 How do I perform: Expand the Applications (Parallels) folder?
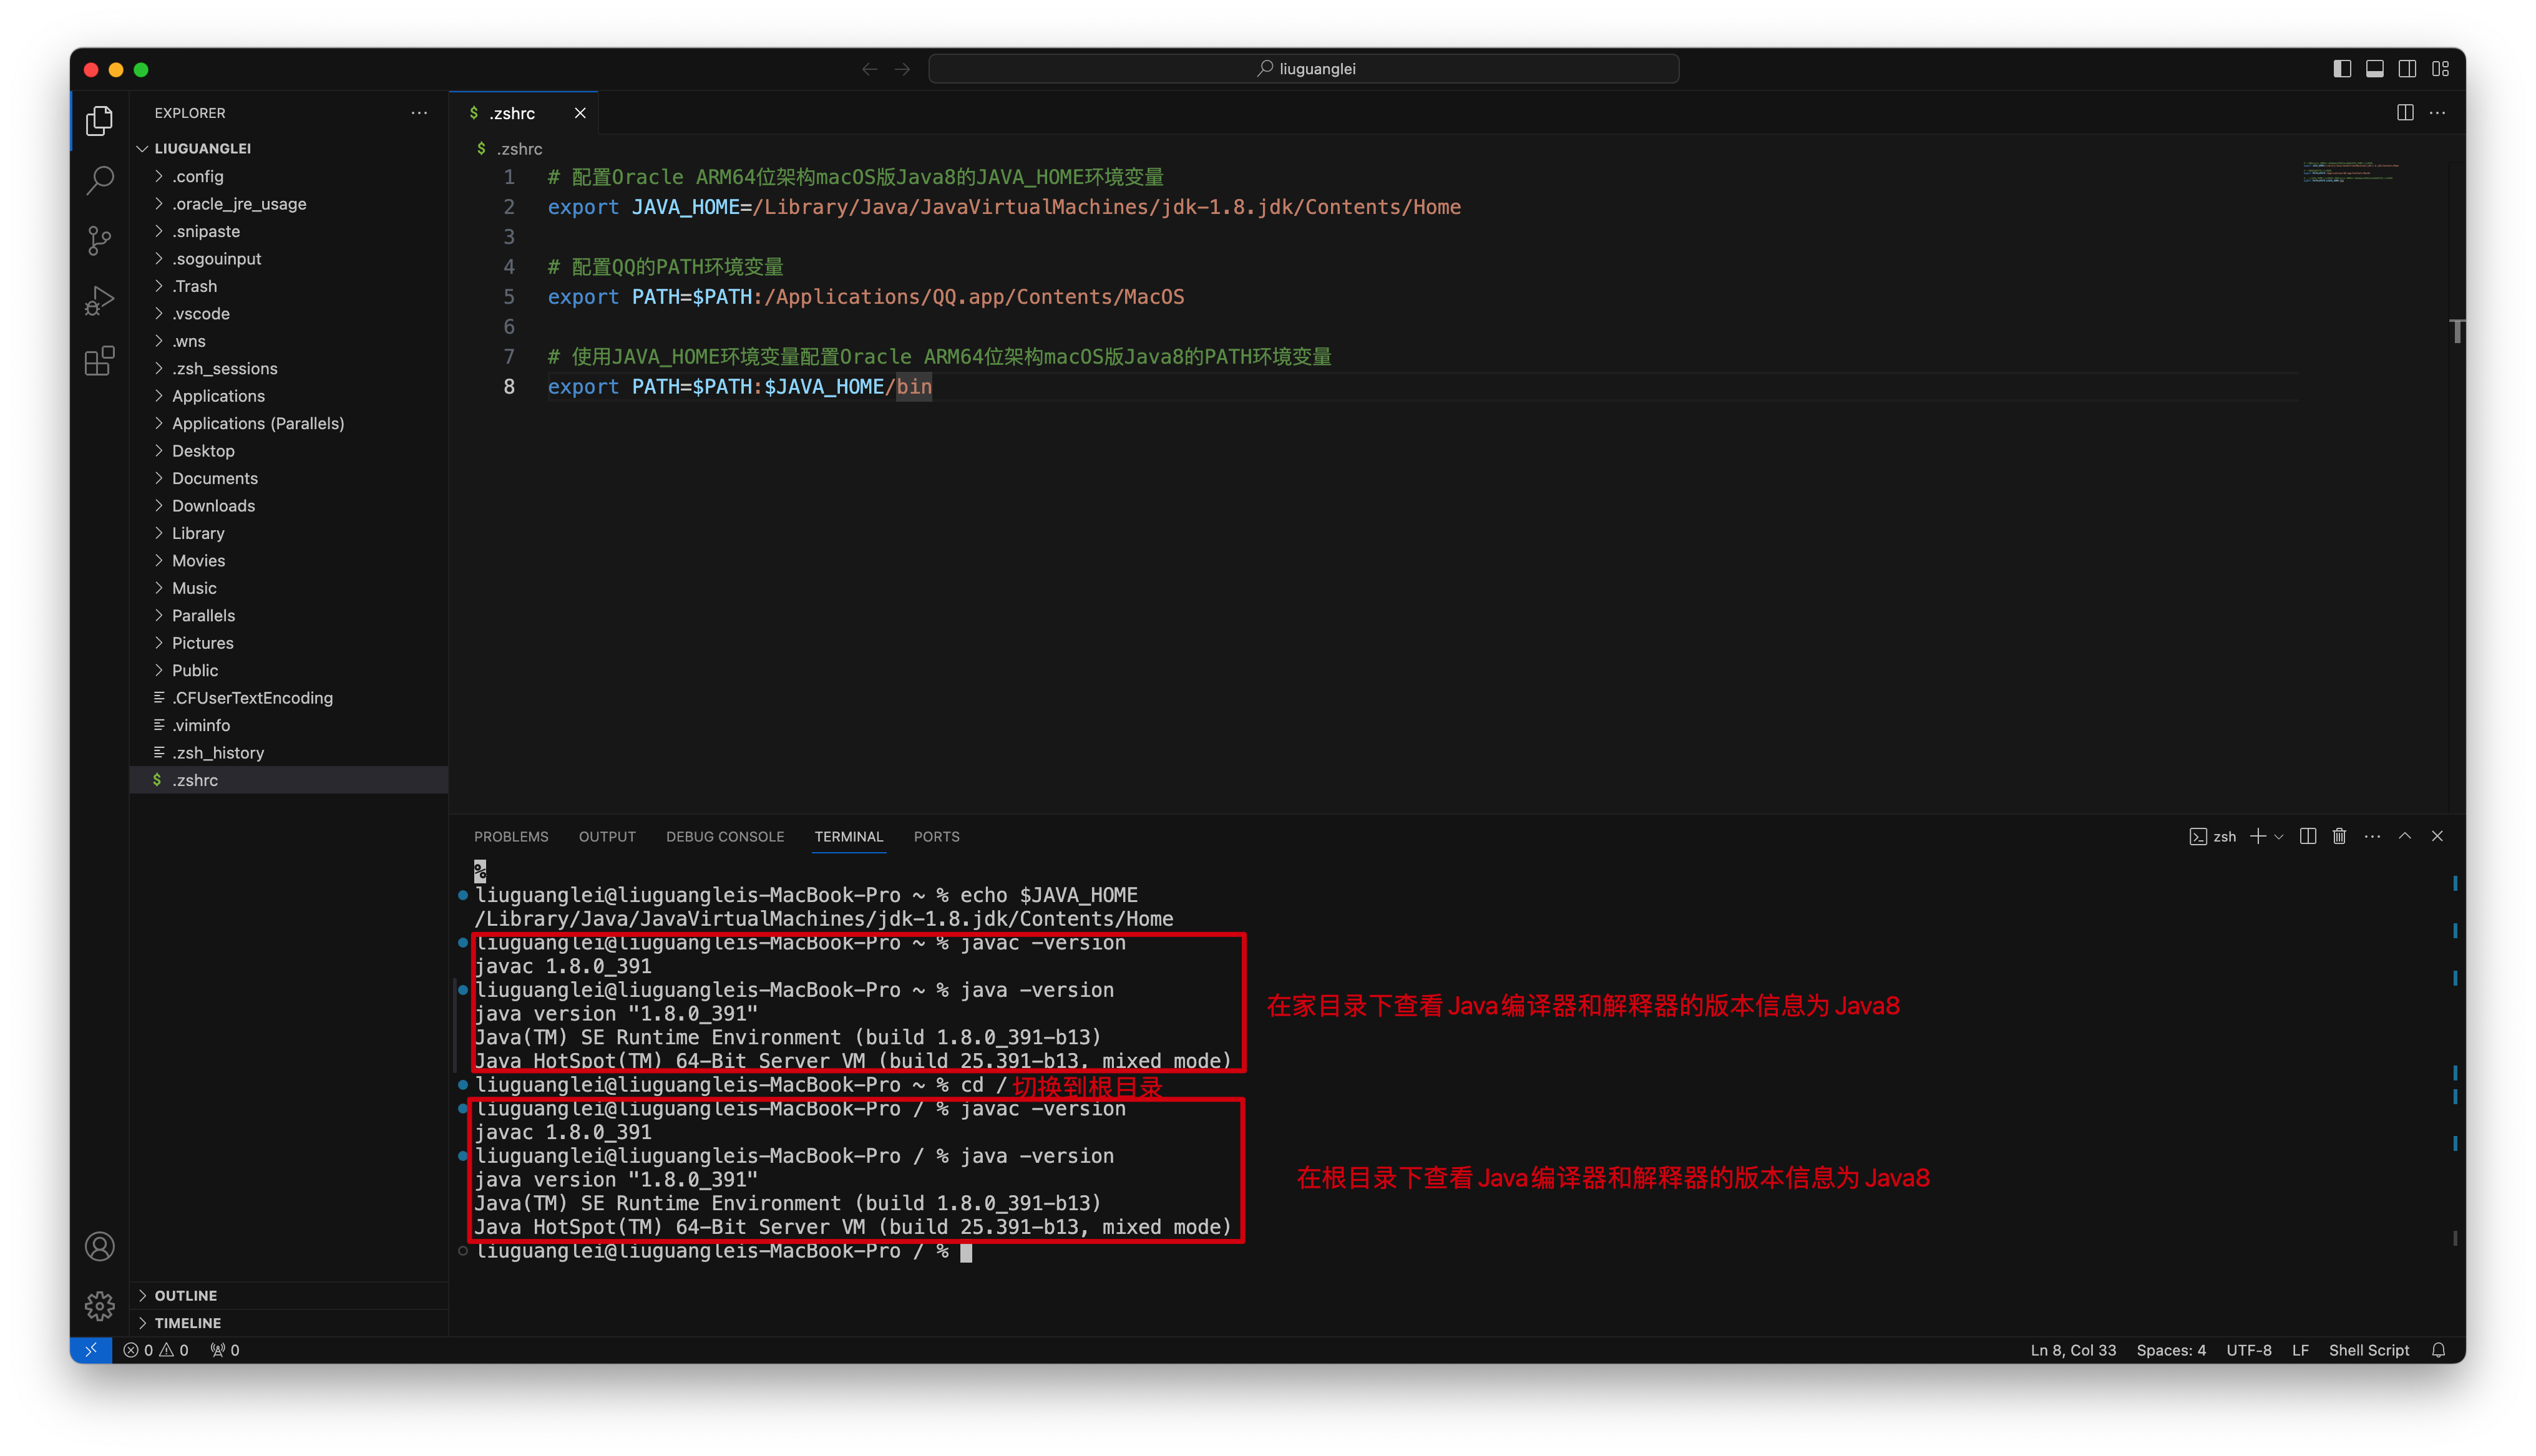pos(290,423)
